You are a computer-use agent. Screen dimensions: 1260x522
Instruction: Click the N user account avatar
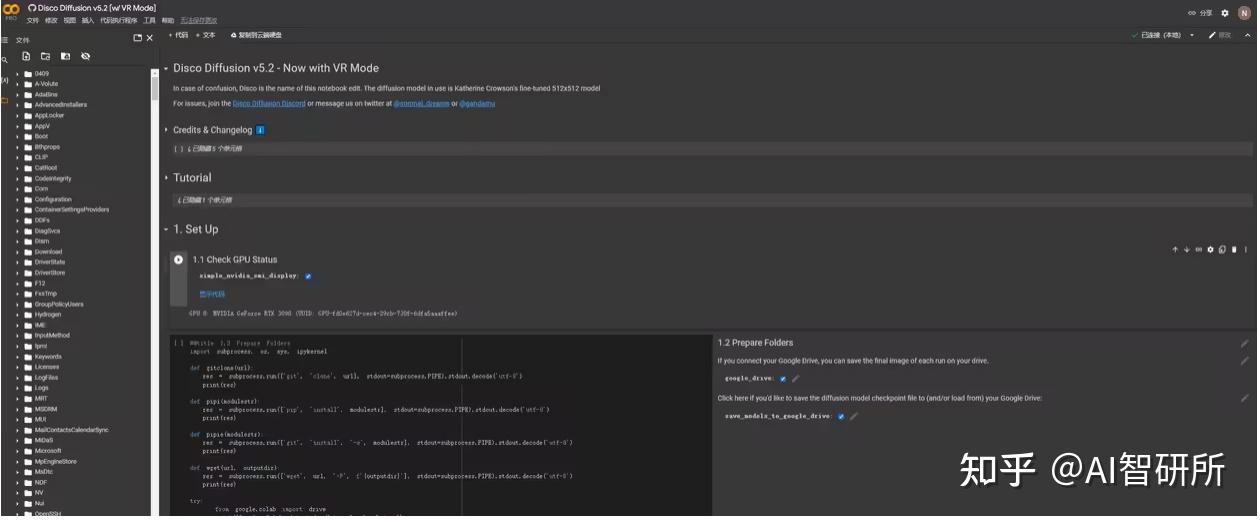click(1244, 13)
